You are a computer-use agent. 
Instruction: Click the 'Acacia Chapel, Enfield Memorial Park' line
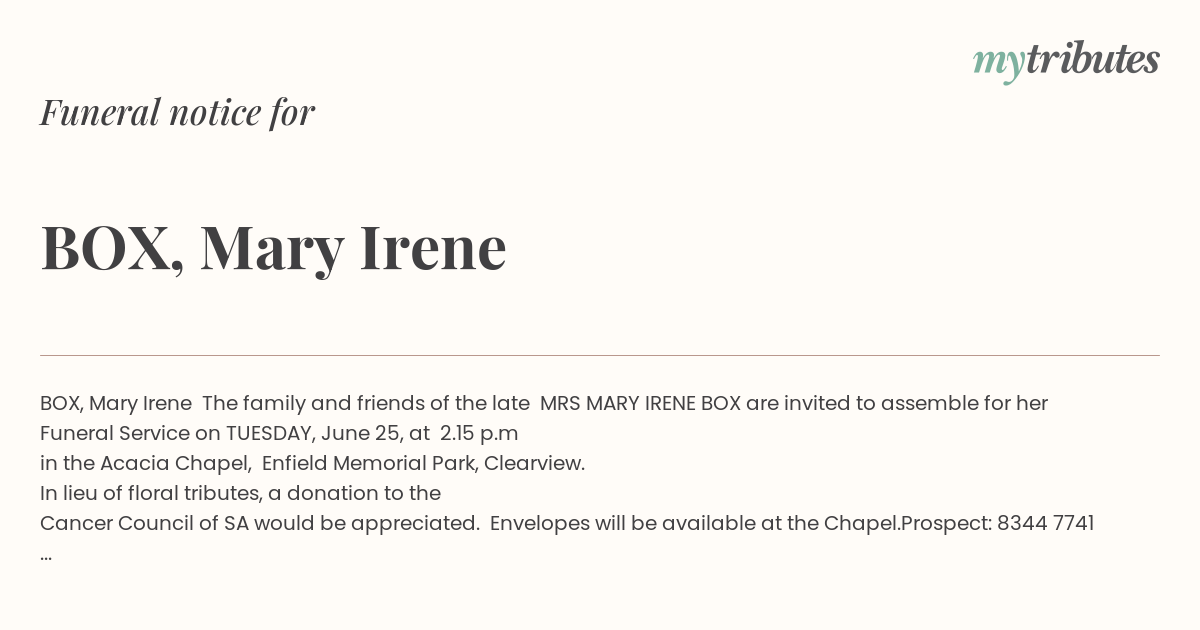[312, 464]
